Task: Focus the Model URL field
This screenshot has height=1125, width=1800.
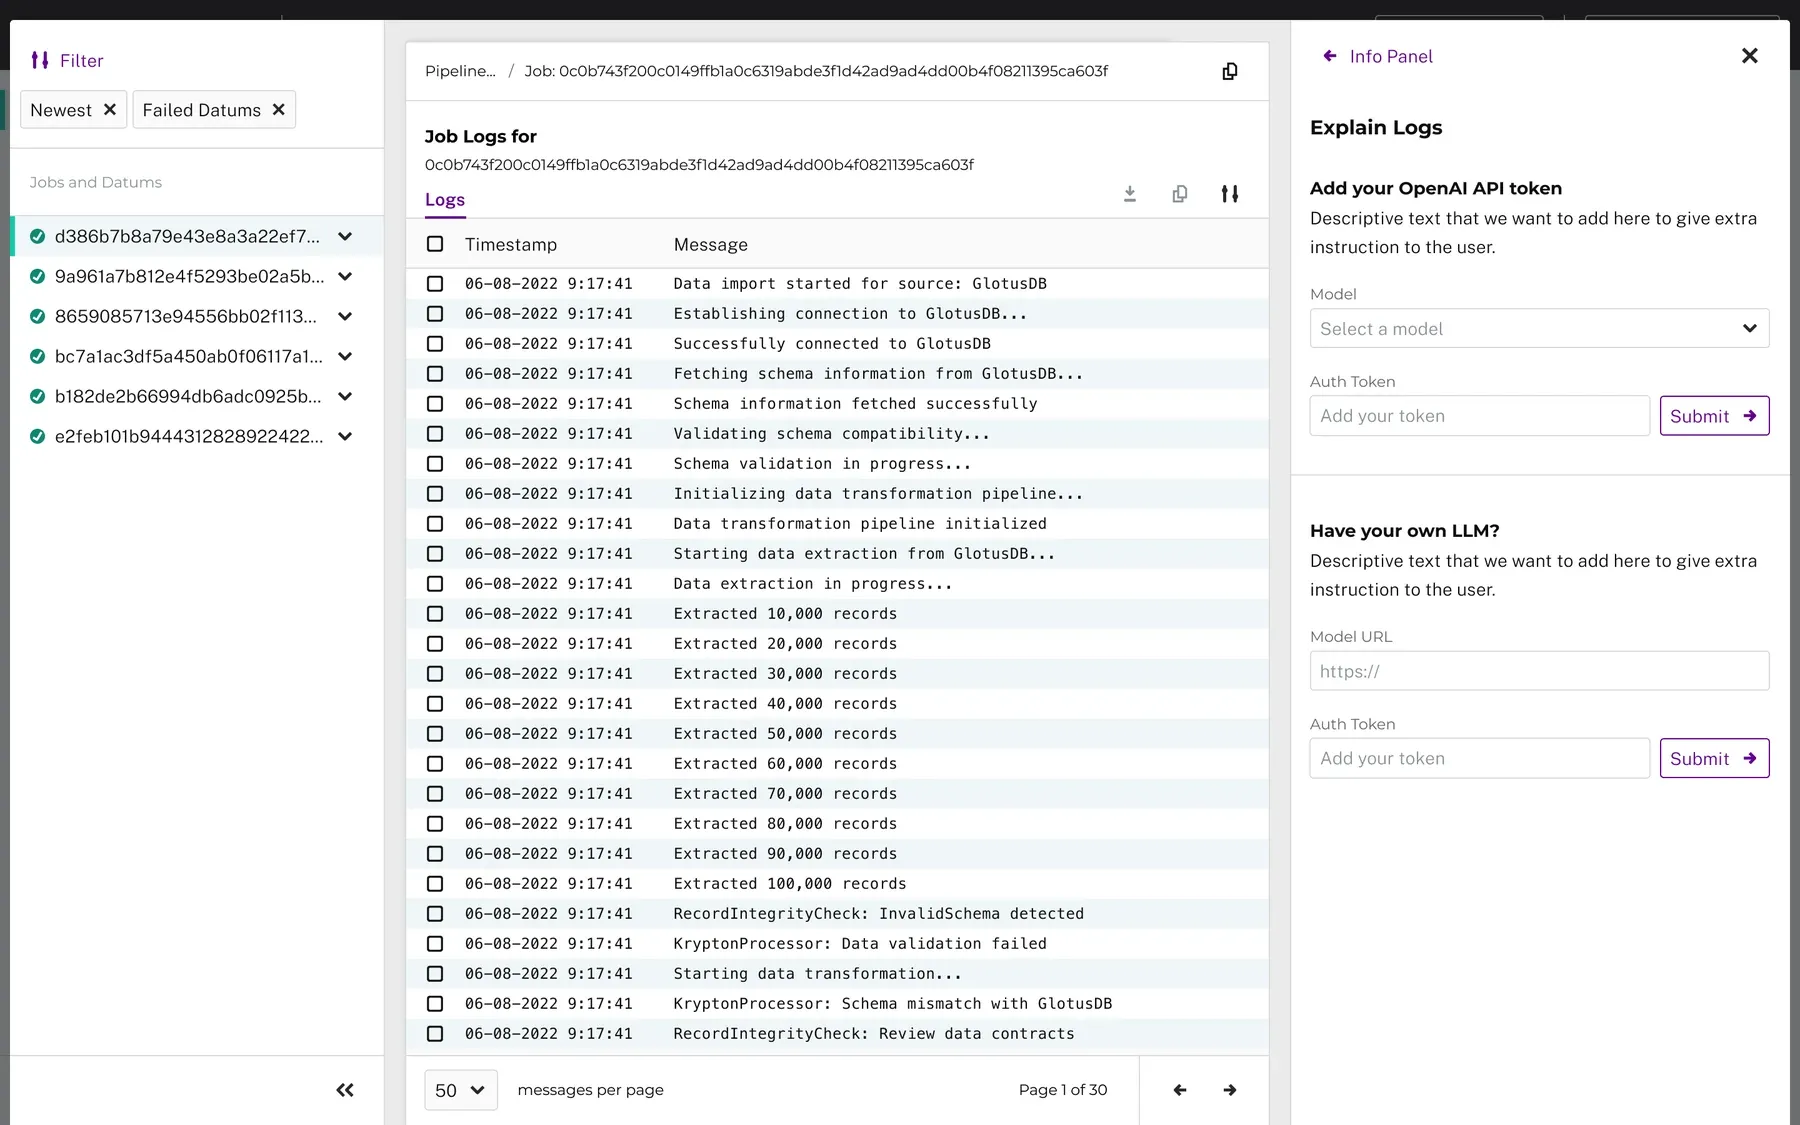Action: (x=1539, y=671)
